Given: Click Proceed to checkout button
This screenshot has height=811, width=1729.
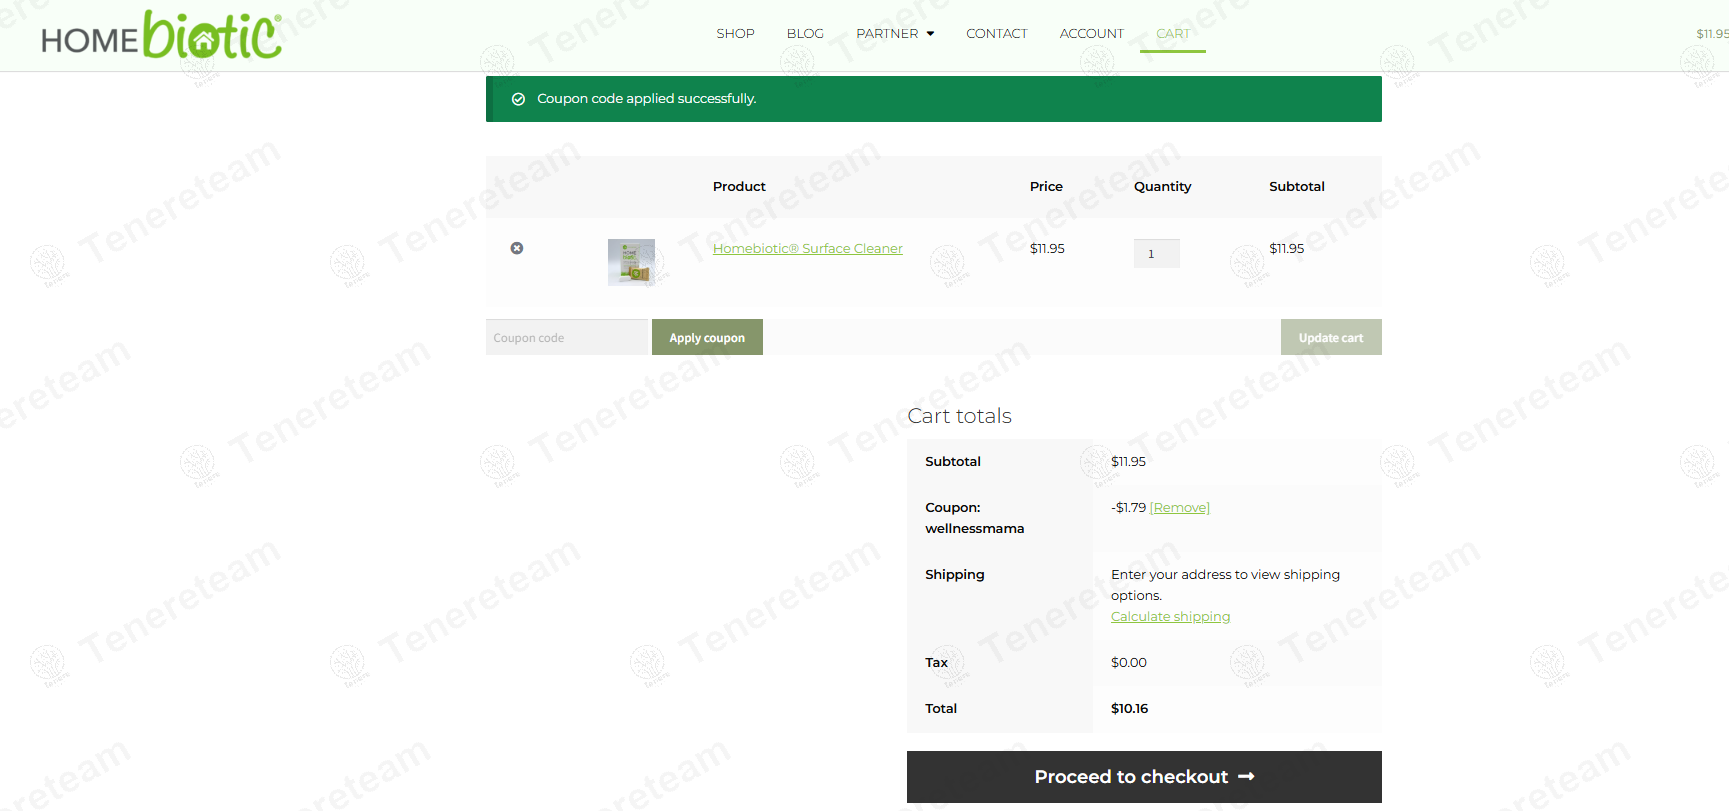Looking at the screenshot, I should [1144, 777].
